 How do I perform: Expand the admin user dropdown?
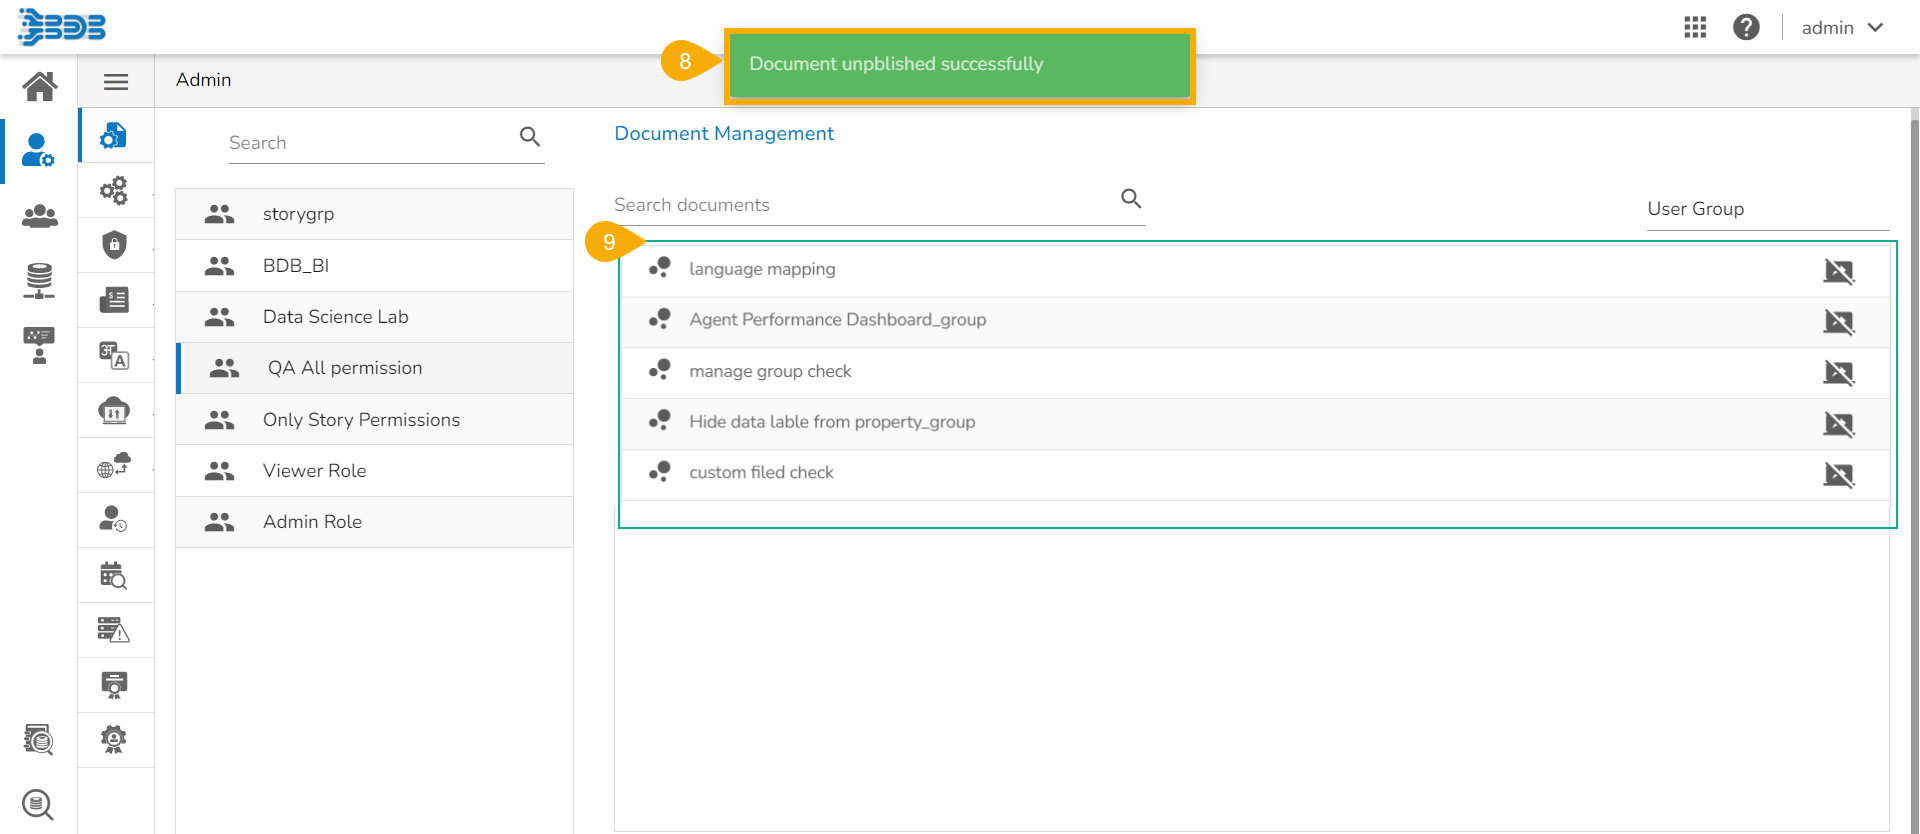1842,28
